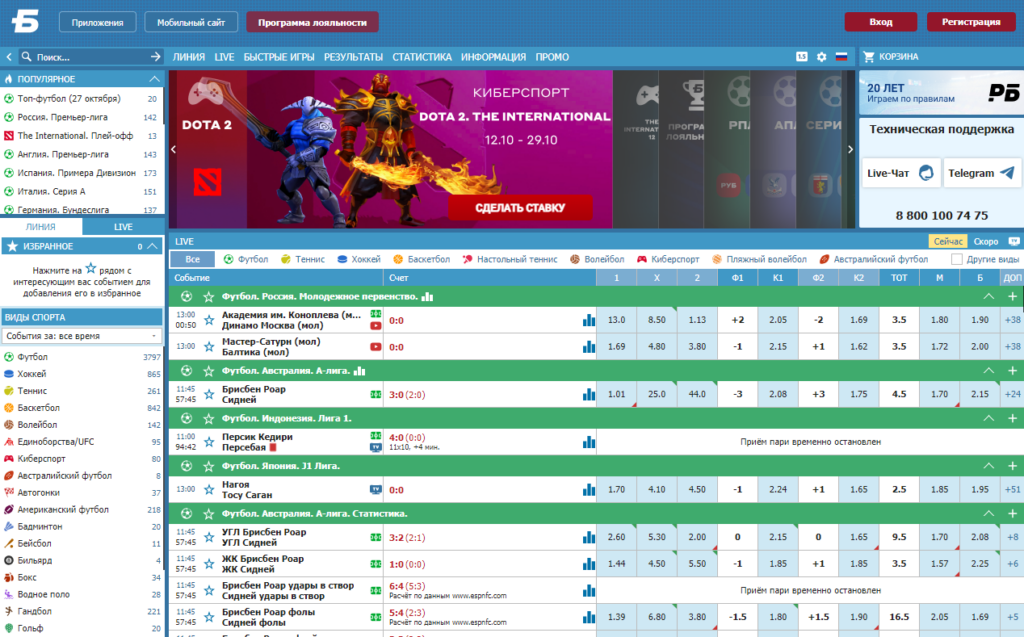Open the РПЛ banner thumbnail
Viewport: 1024px width, 637px height.
728,150
